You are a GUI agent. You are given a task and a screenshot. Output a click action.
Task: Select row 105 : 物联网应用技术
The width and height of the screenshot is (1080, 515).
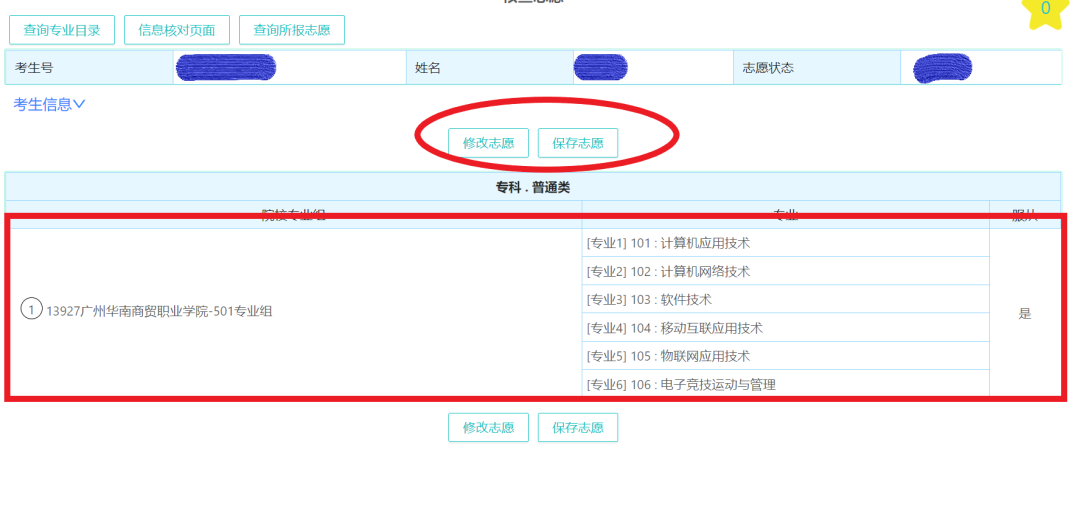coord(785,356)
